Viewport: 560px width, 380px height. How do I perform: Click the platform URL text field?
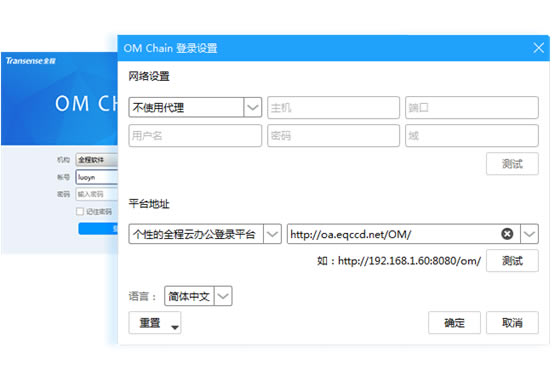pos(393,234)
